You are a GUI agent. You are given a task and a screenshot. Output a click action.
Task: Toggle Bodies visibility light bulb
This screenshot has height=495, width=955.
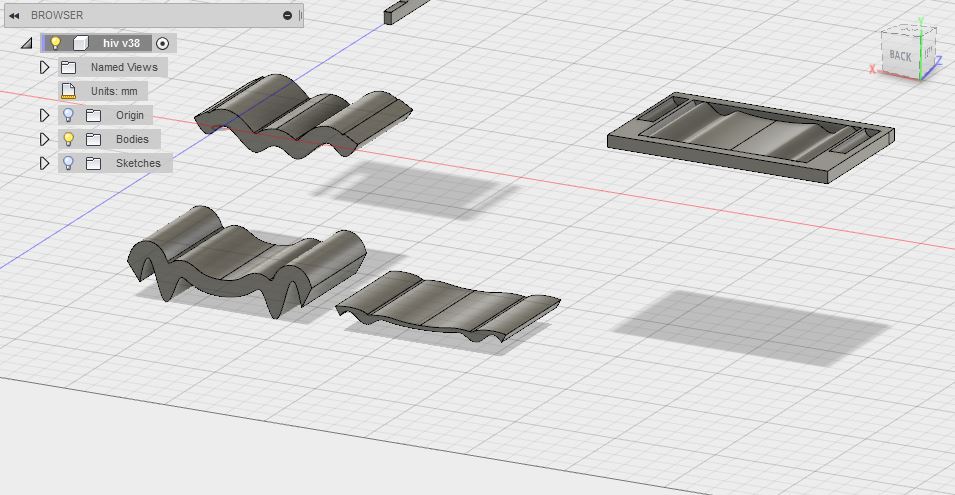[x=68, y=139]
